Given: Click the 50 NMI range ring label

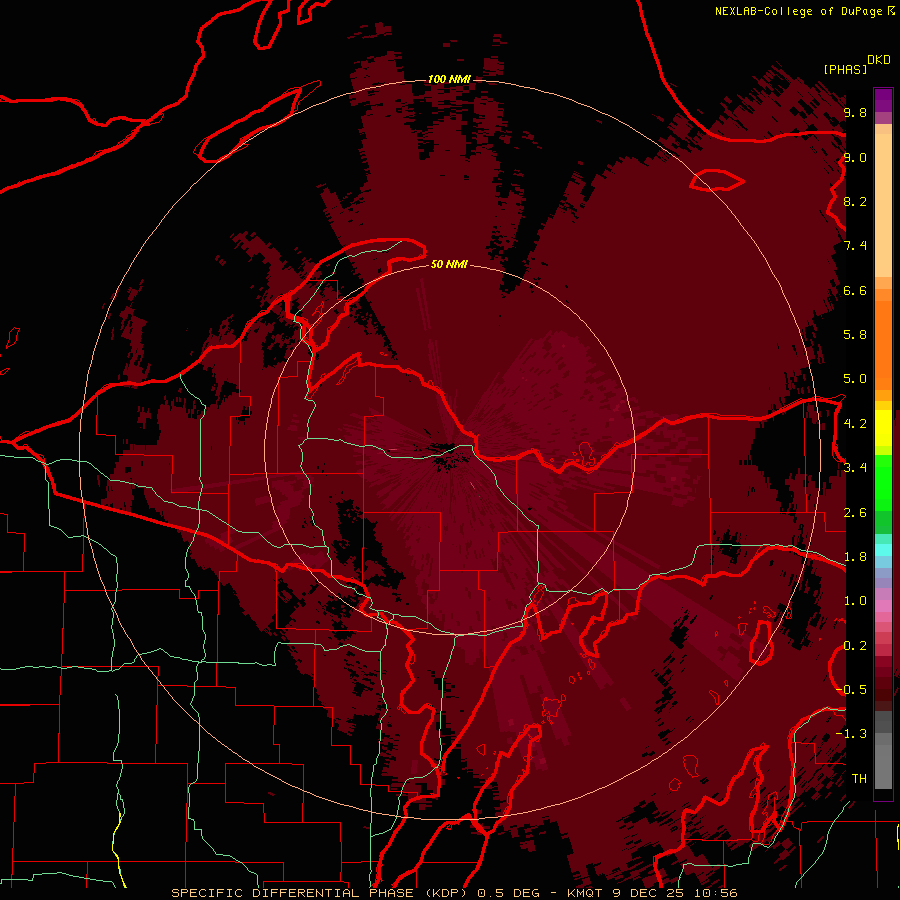Looking at the screenshot, I should pos(449,264).
